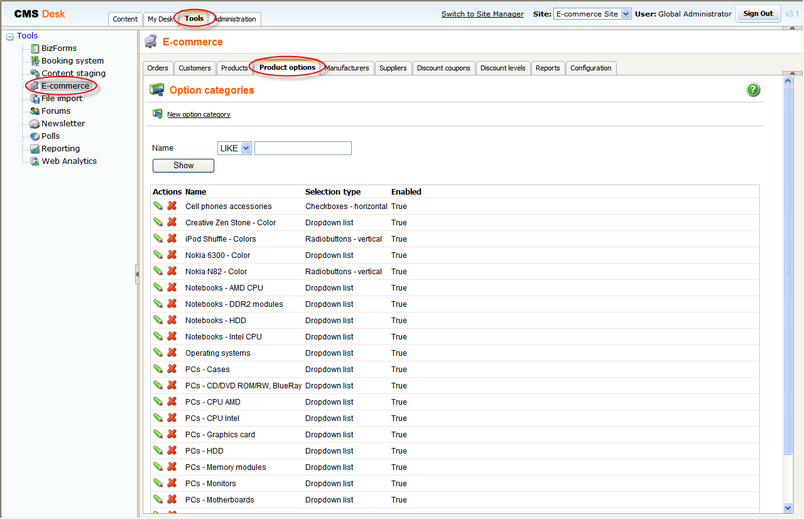Screen dimensions: 804x519
Task: Edit the PCs - Memory modules category
Action: pyautogui.click(x=158, y=467)
